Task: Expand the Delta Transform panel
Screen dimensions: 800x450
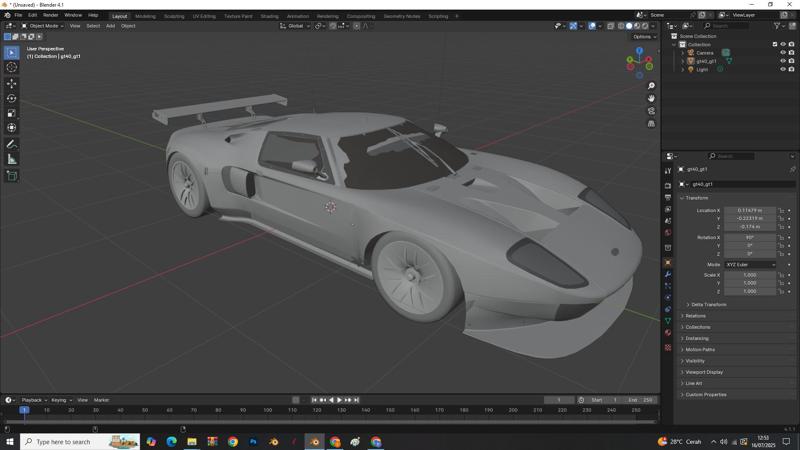Action: coord(708,305)
